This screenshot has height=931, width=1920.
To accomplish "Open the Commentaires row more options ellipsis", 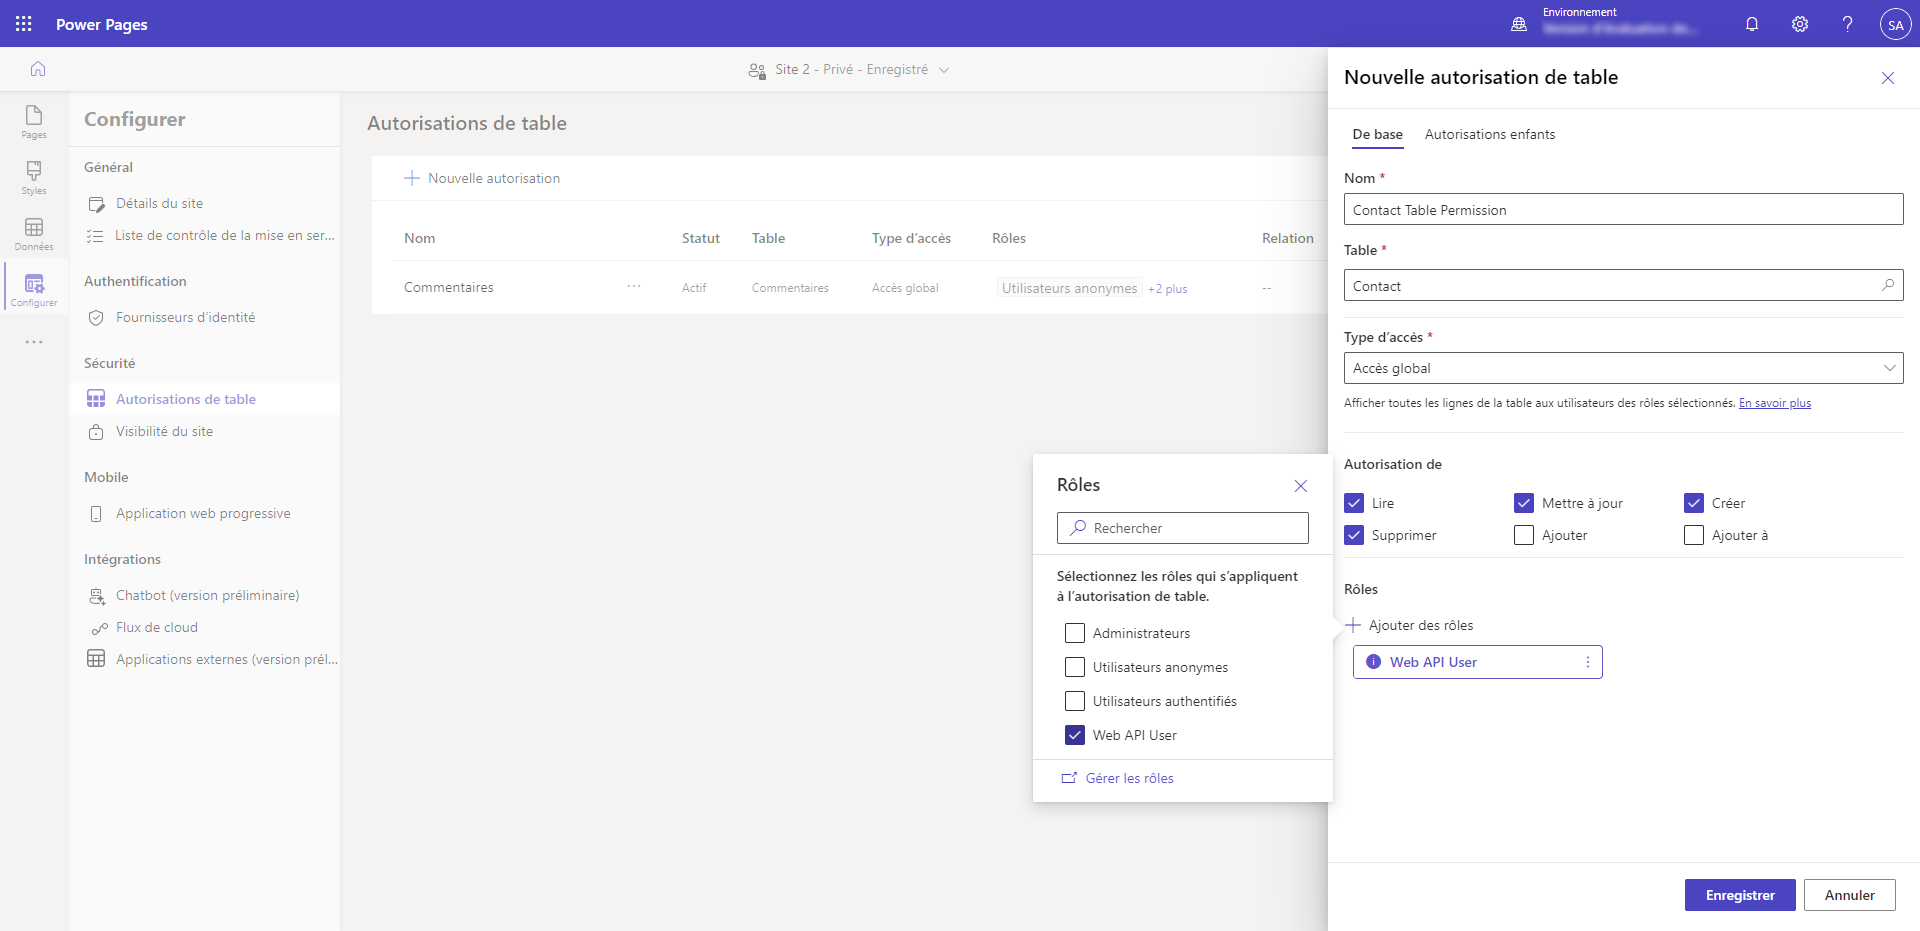I will coord(634,287).
